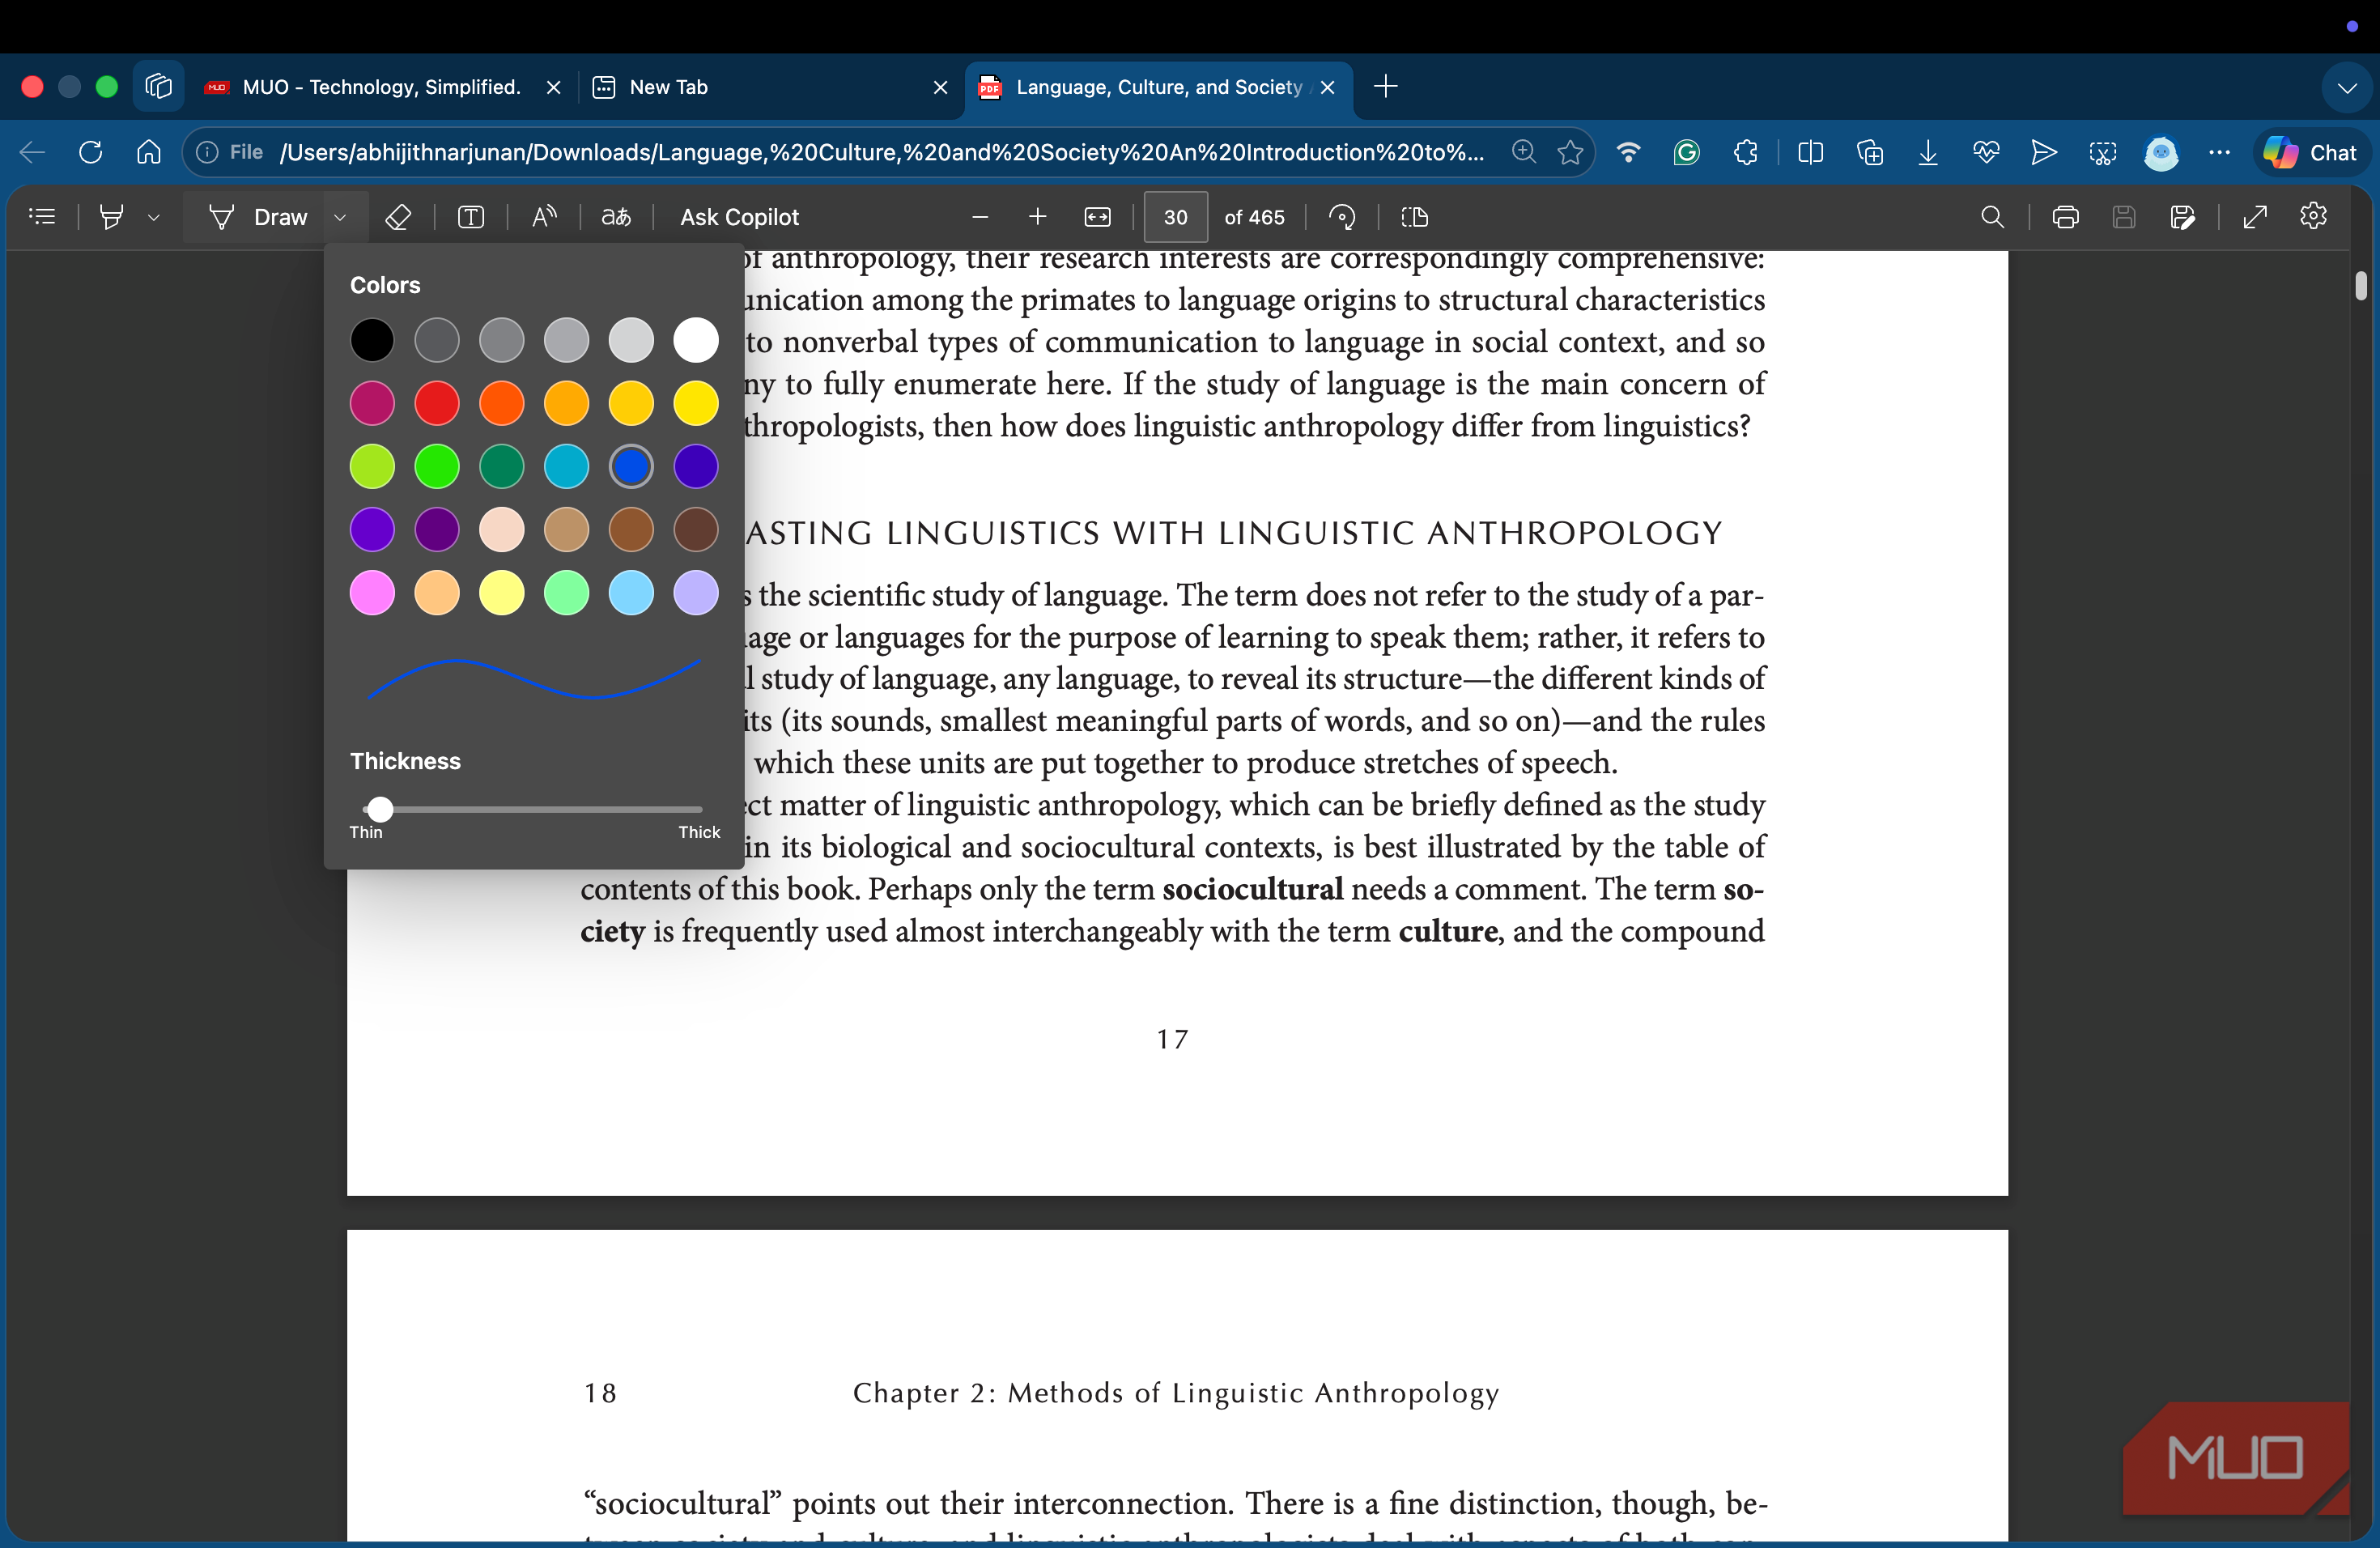Click Fit to width icon
2380x1548 pixels.
coord(1097,216)
